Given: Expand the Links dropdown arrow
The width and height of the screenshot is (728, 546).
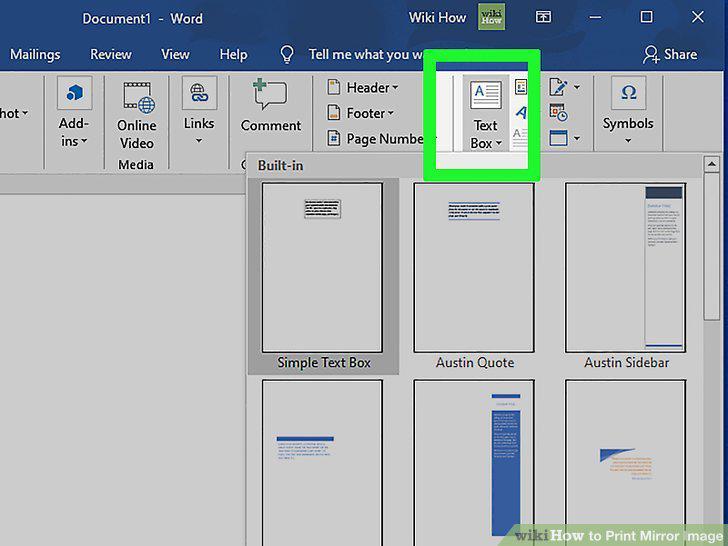Looking at the screenshot, I should coord(199,141).
